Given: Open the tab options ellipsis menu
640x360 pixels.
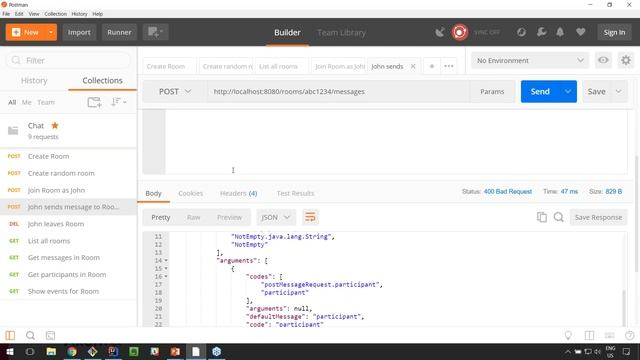Looking at the screenshot, I should (449, 66).
